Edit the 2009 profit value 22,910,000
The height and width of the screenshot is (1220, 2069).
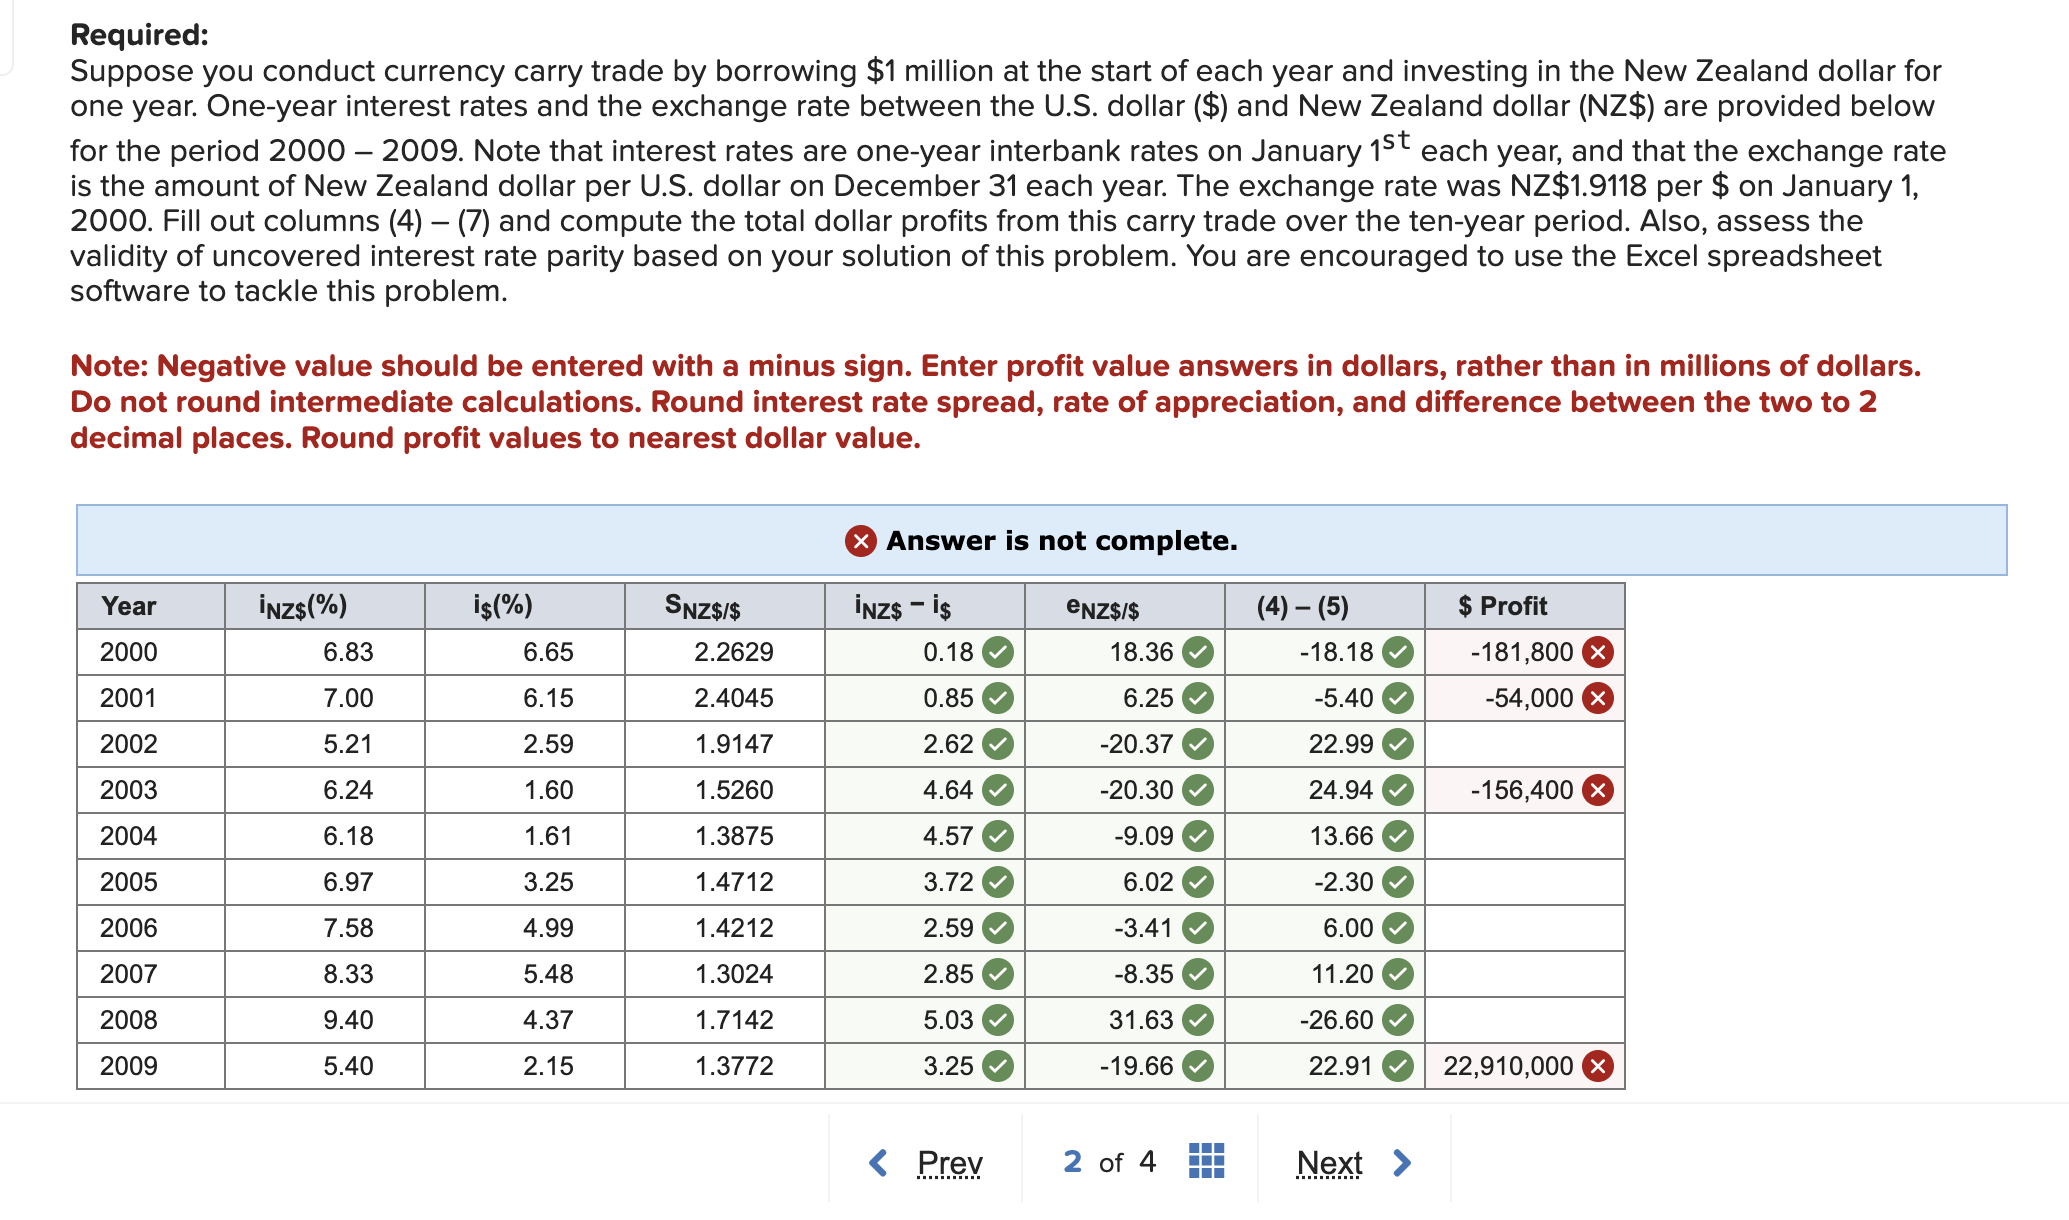click(1507, 1067)
